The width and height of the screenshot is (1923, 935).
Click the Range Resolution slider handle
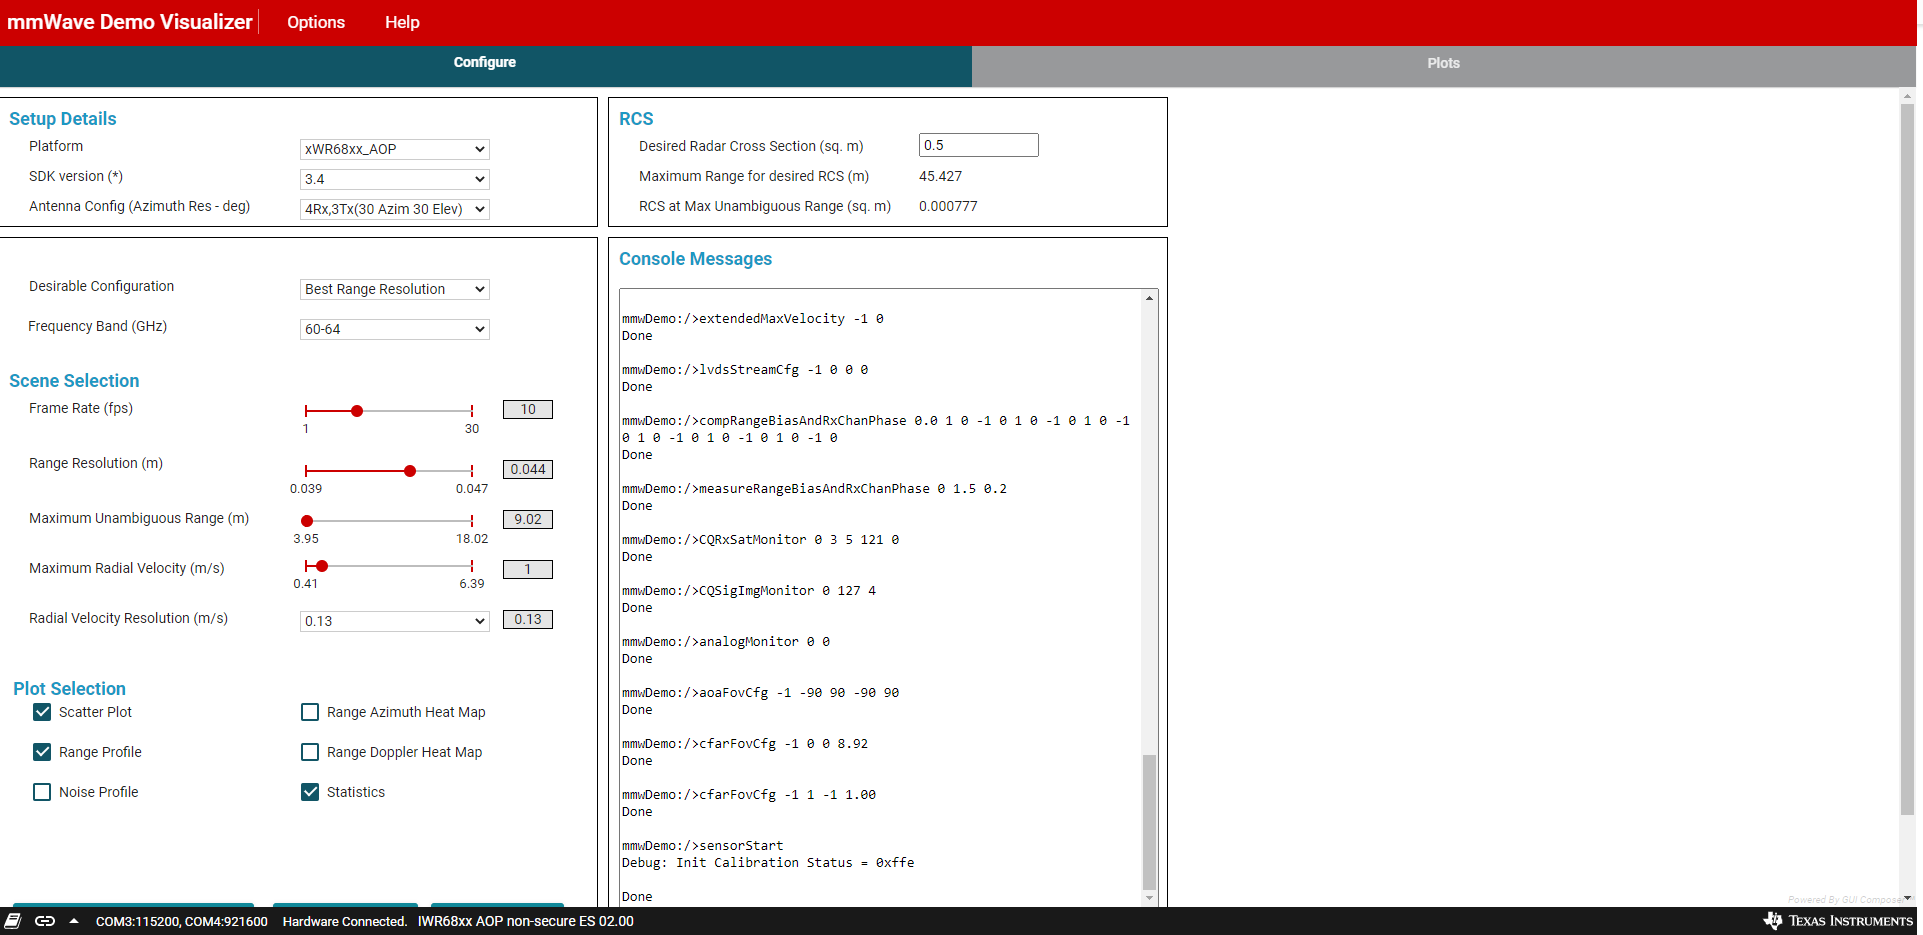(410, 471)
